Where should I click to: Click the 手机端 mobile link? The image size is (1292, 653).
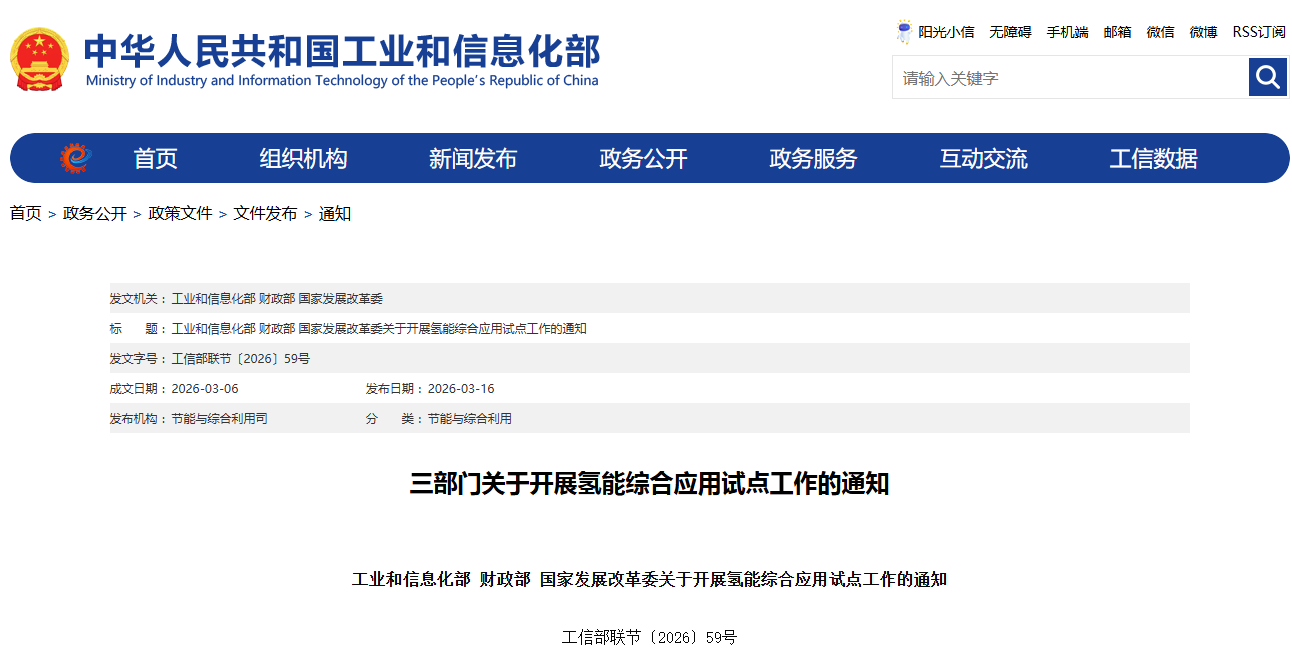tap(1067, 32)
